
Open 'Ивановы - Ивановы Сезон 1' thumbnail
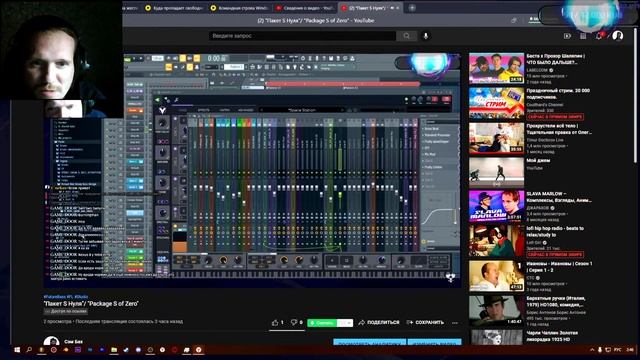pyautogui.click(x=496, y=276)
